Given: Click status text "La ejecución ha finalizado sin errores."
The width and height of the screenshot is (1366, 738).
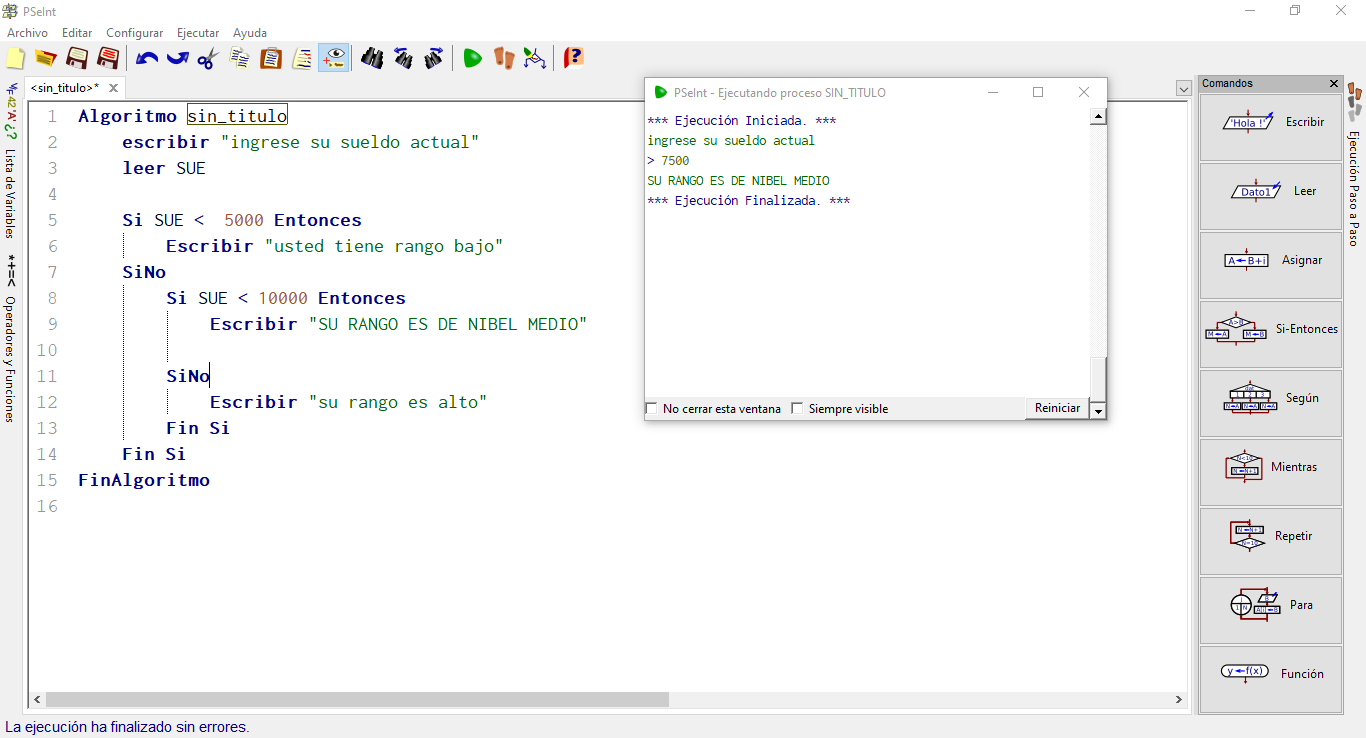Looking at the screenshot, I should [127, 727].
